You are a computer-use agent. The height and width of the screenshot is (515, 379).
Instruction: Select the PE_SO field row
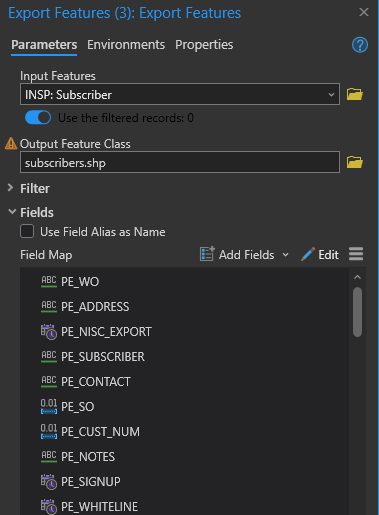click(x=184, y=407)
